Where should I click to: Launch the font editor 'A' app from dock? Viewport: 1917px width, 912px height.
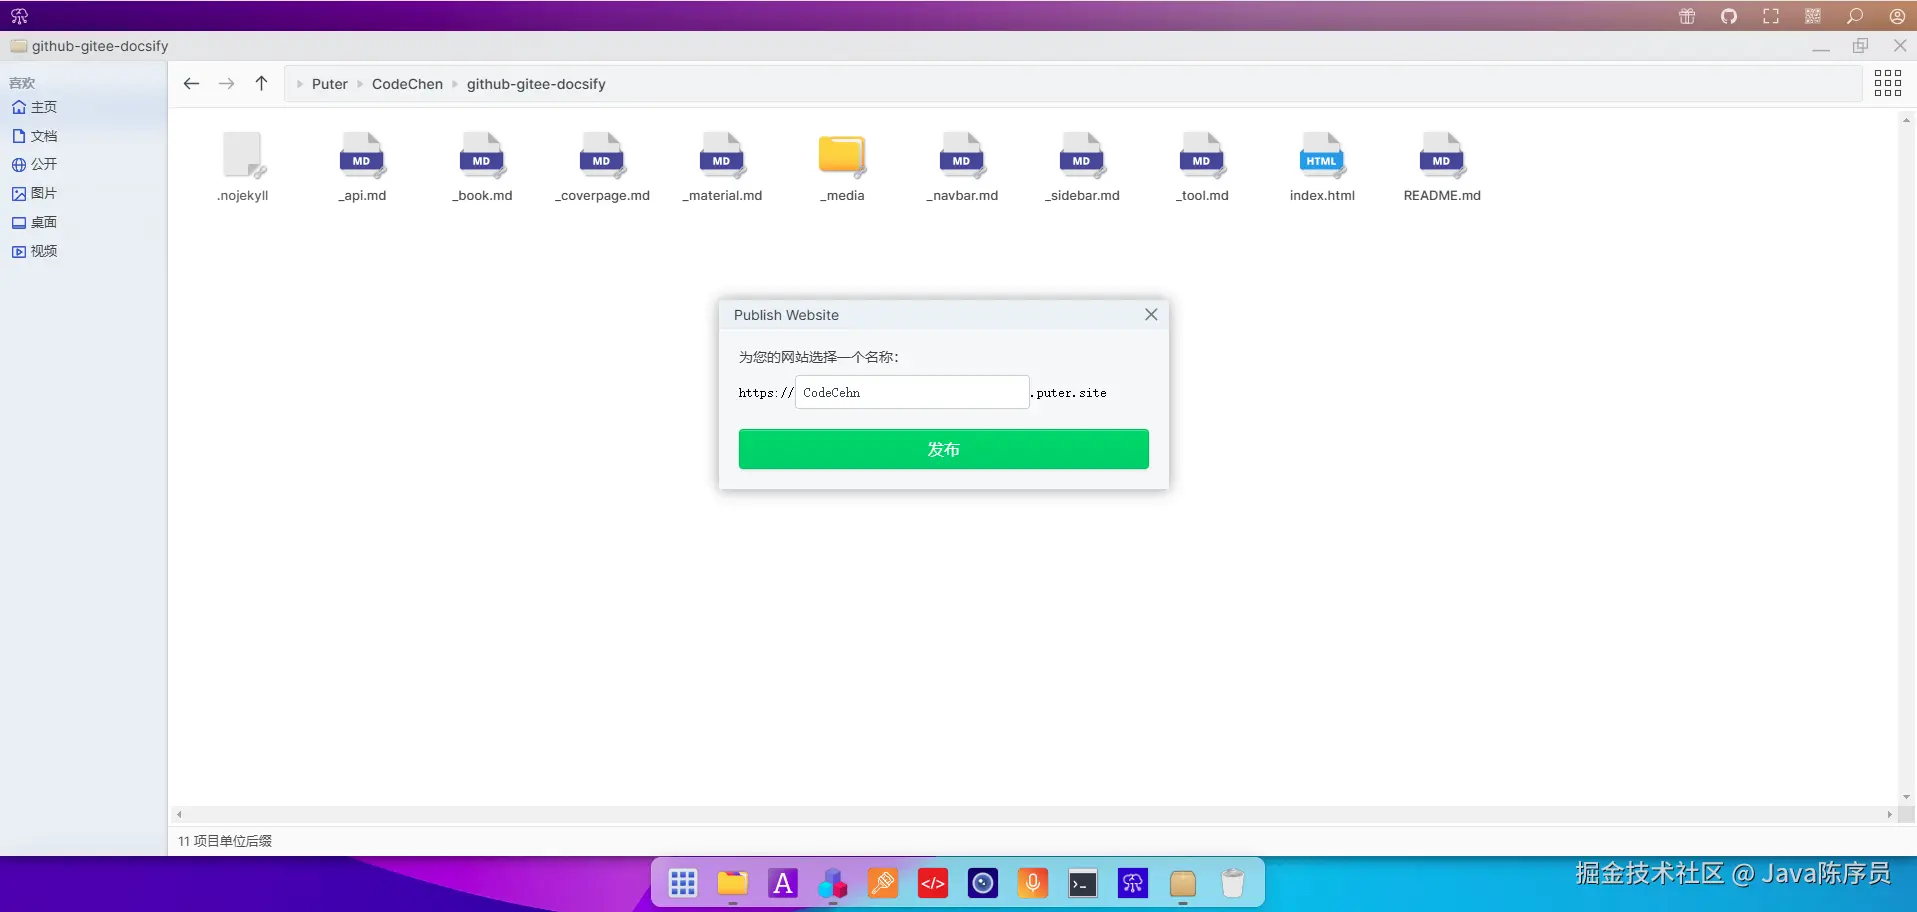tap(783, 883)
